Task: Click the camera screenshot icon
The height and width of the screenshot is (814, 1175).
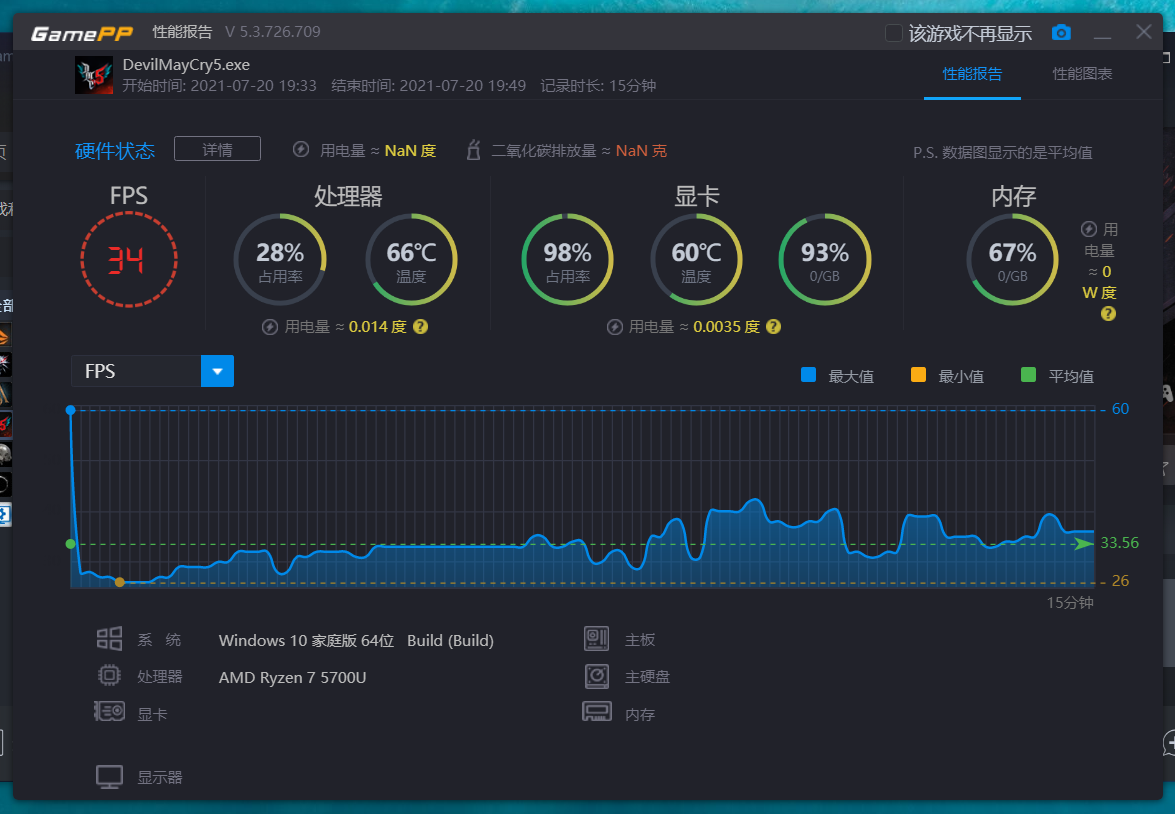Action: [1061, 33]
